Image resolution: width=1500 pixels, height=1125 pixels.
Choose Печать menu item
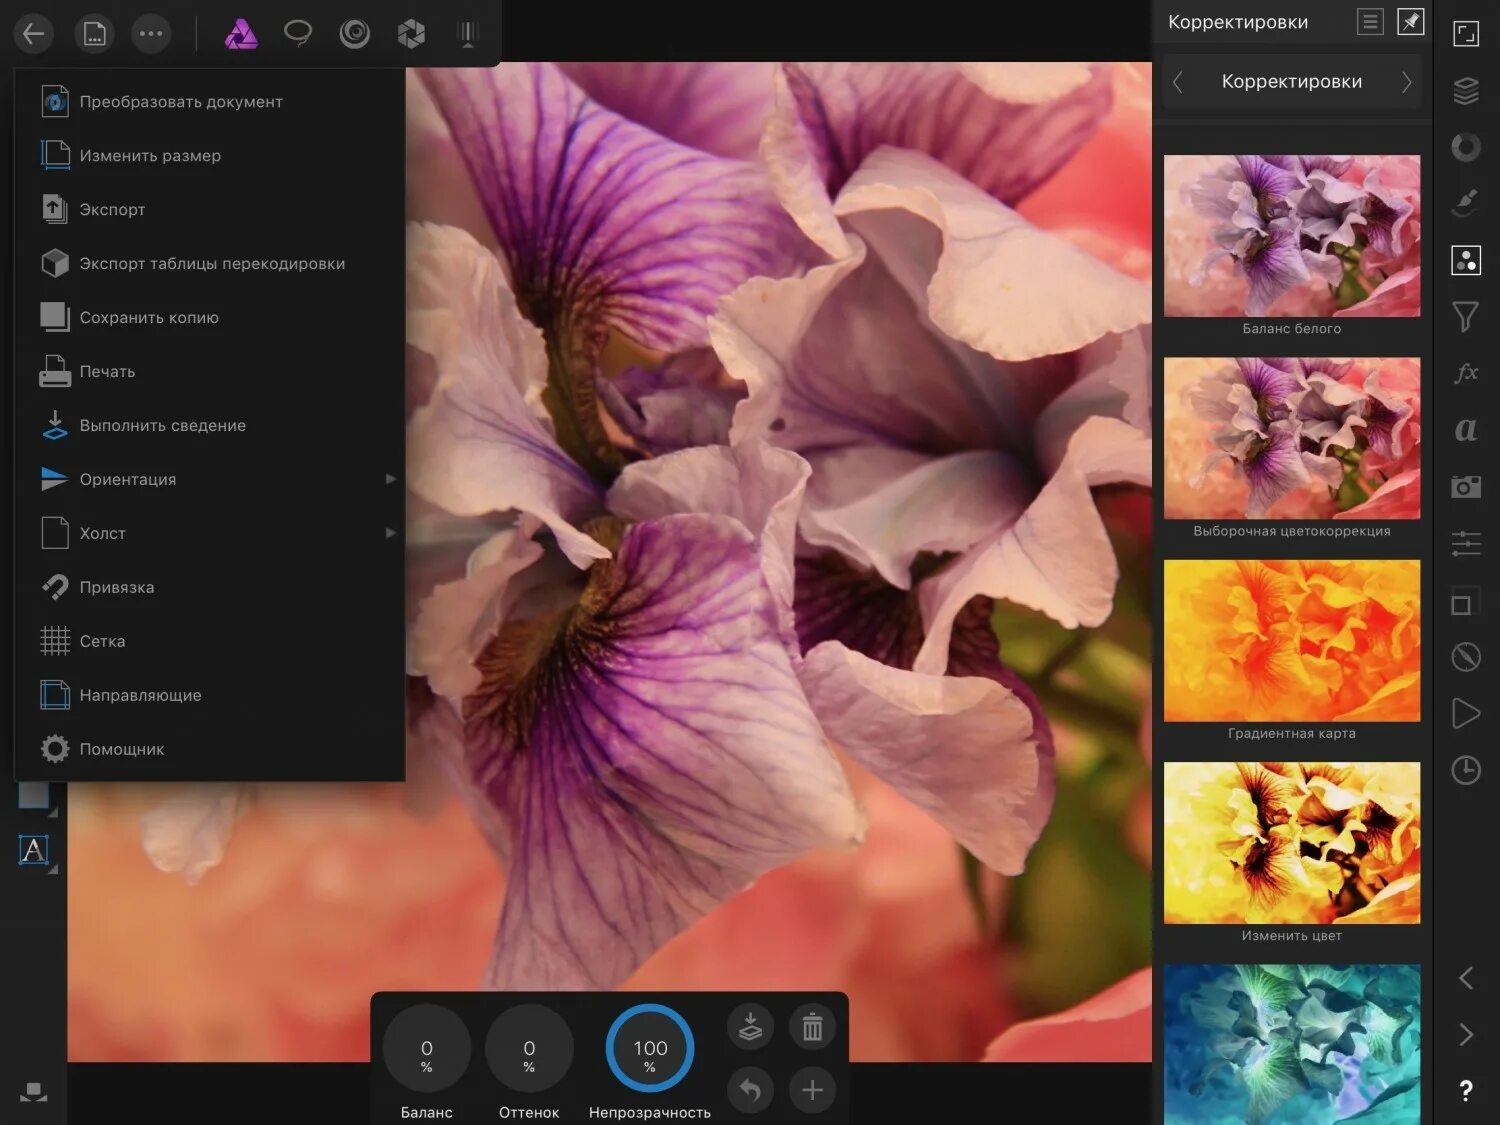pyautogui.click(x=210, y=371)
